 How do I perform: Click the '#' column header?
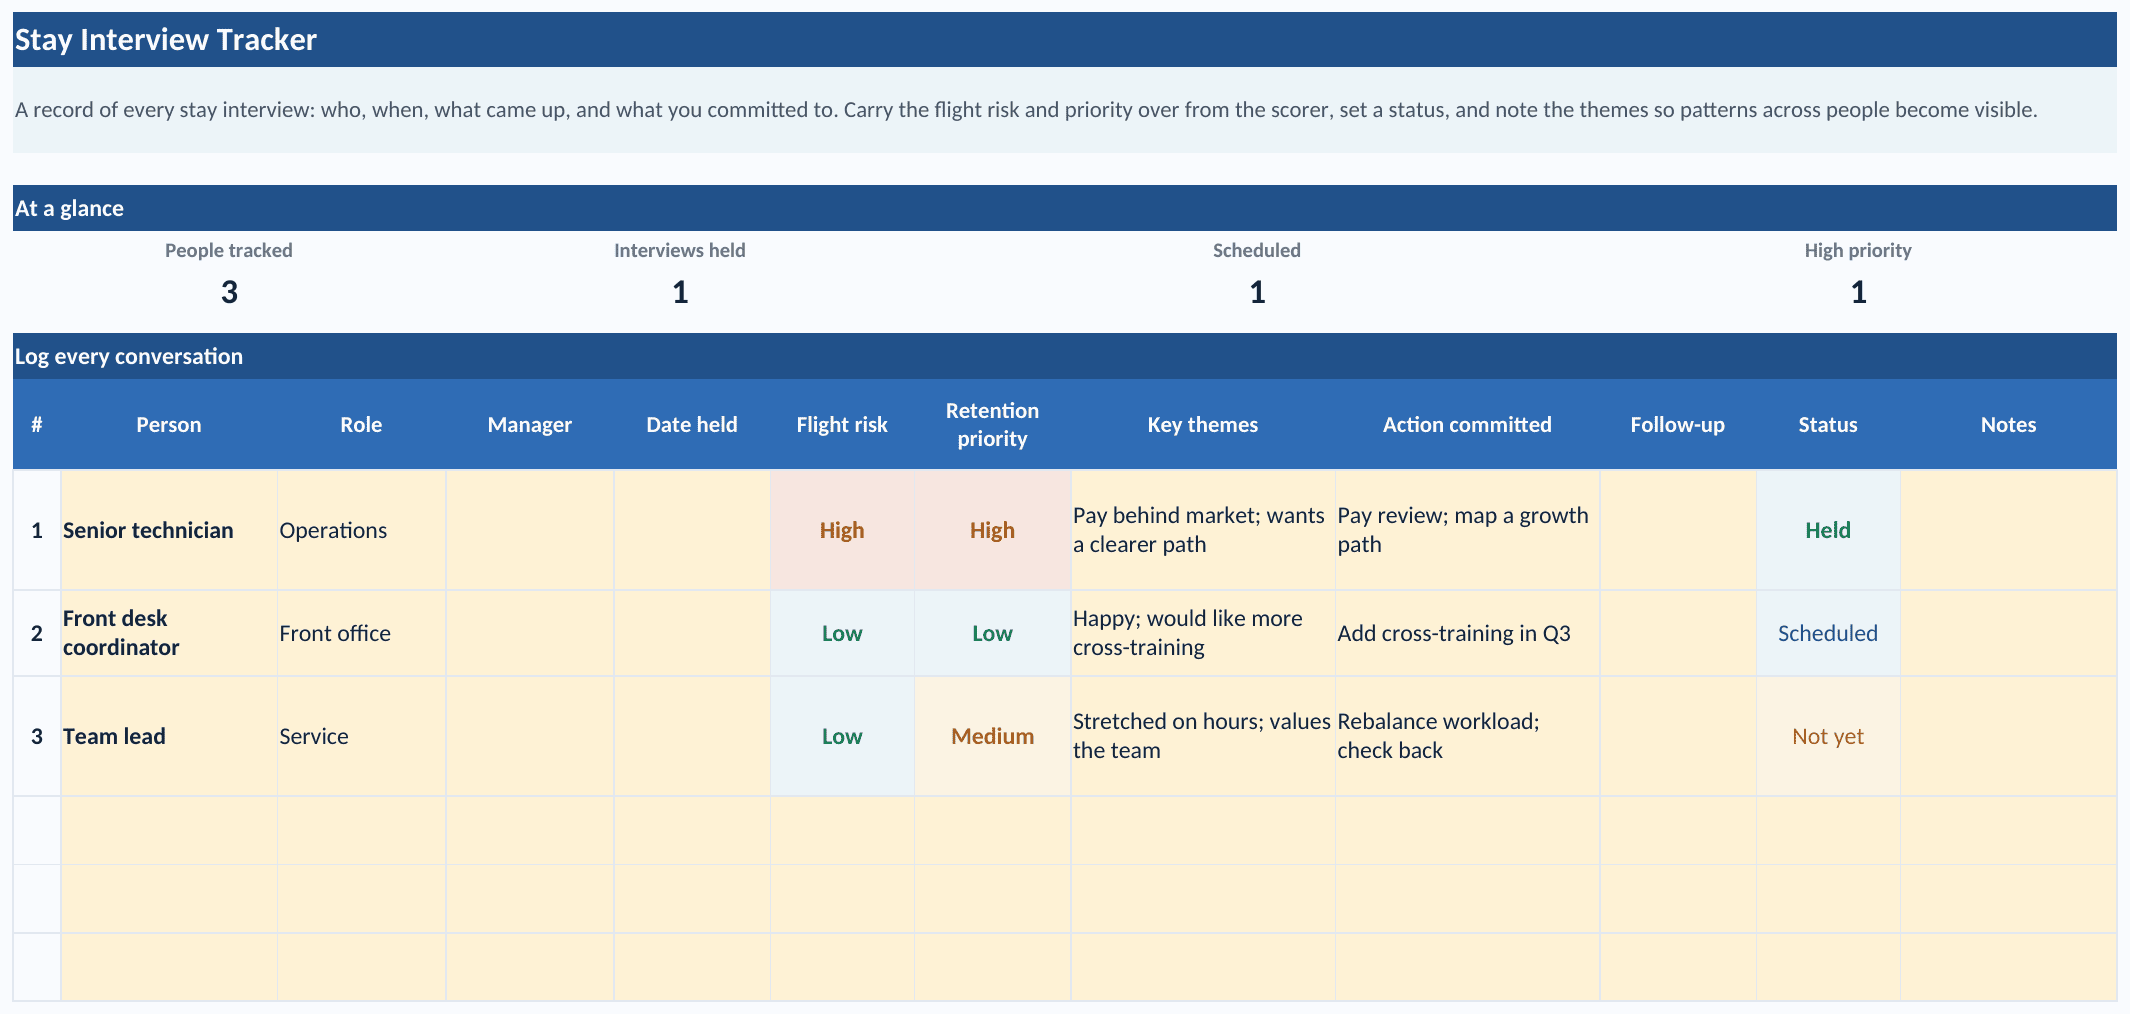37,424
